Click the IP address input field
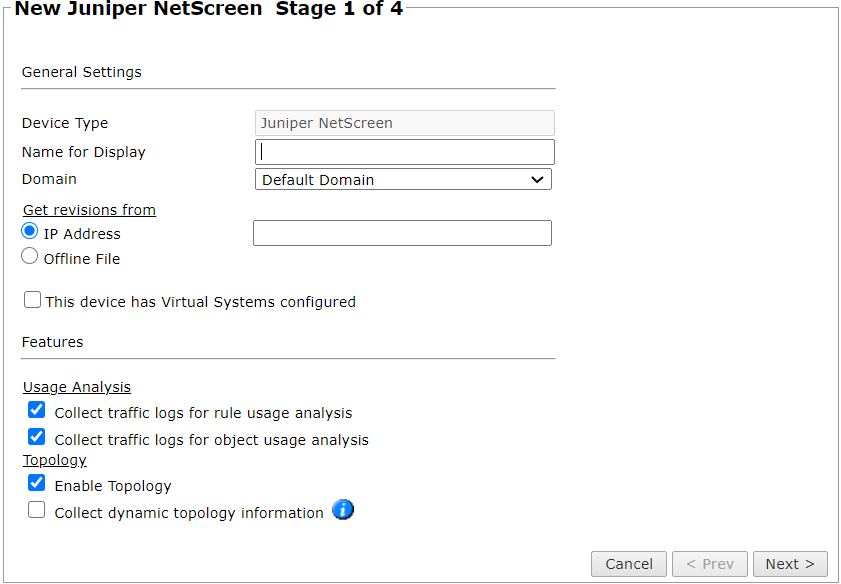 pos(402,232)
